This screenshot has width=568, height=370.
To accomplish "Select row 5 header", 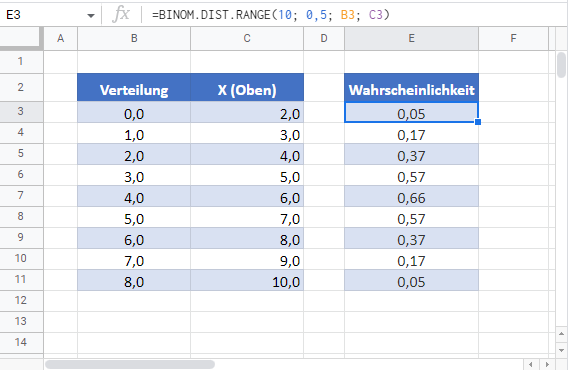I will click(21, 154).
